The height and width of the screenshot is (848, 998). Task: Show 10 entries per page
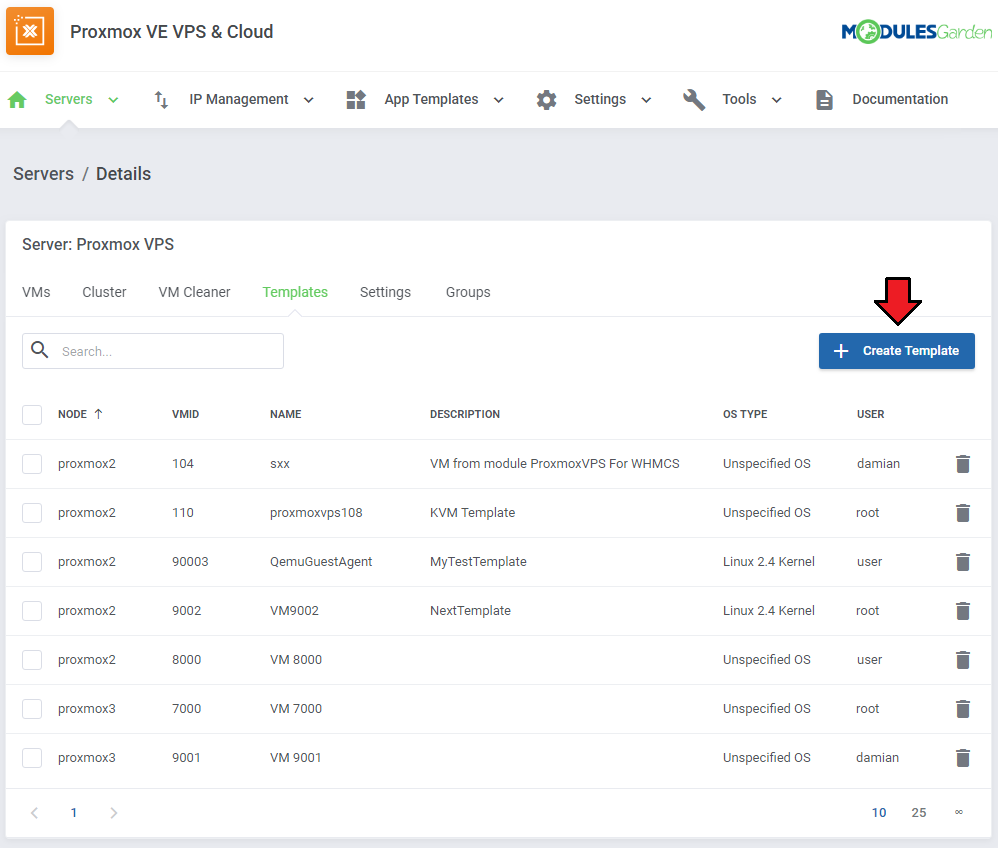(879, 813)
